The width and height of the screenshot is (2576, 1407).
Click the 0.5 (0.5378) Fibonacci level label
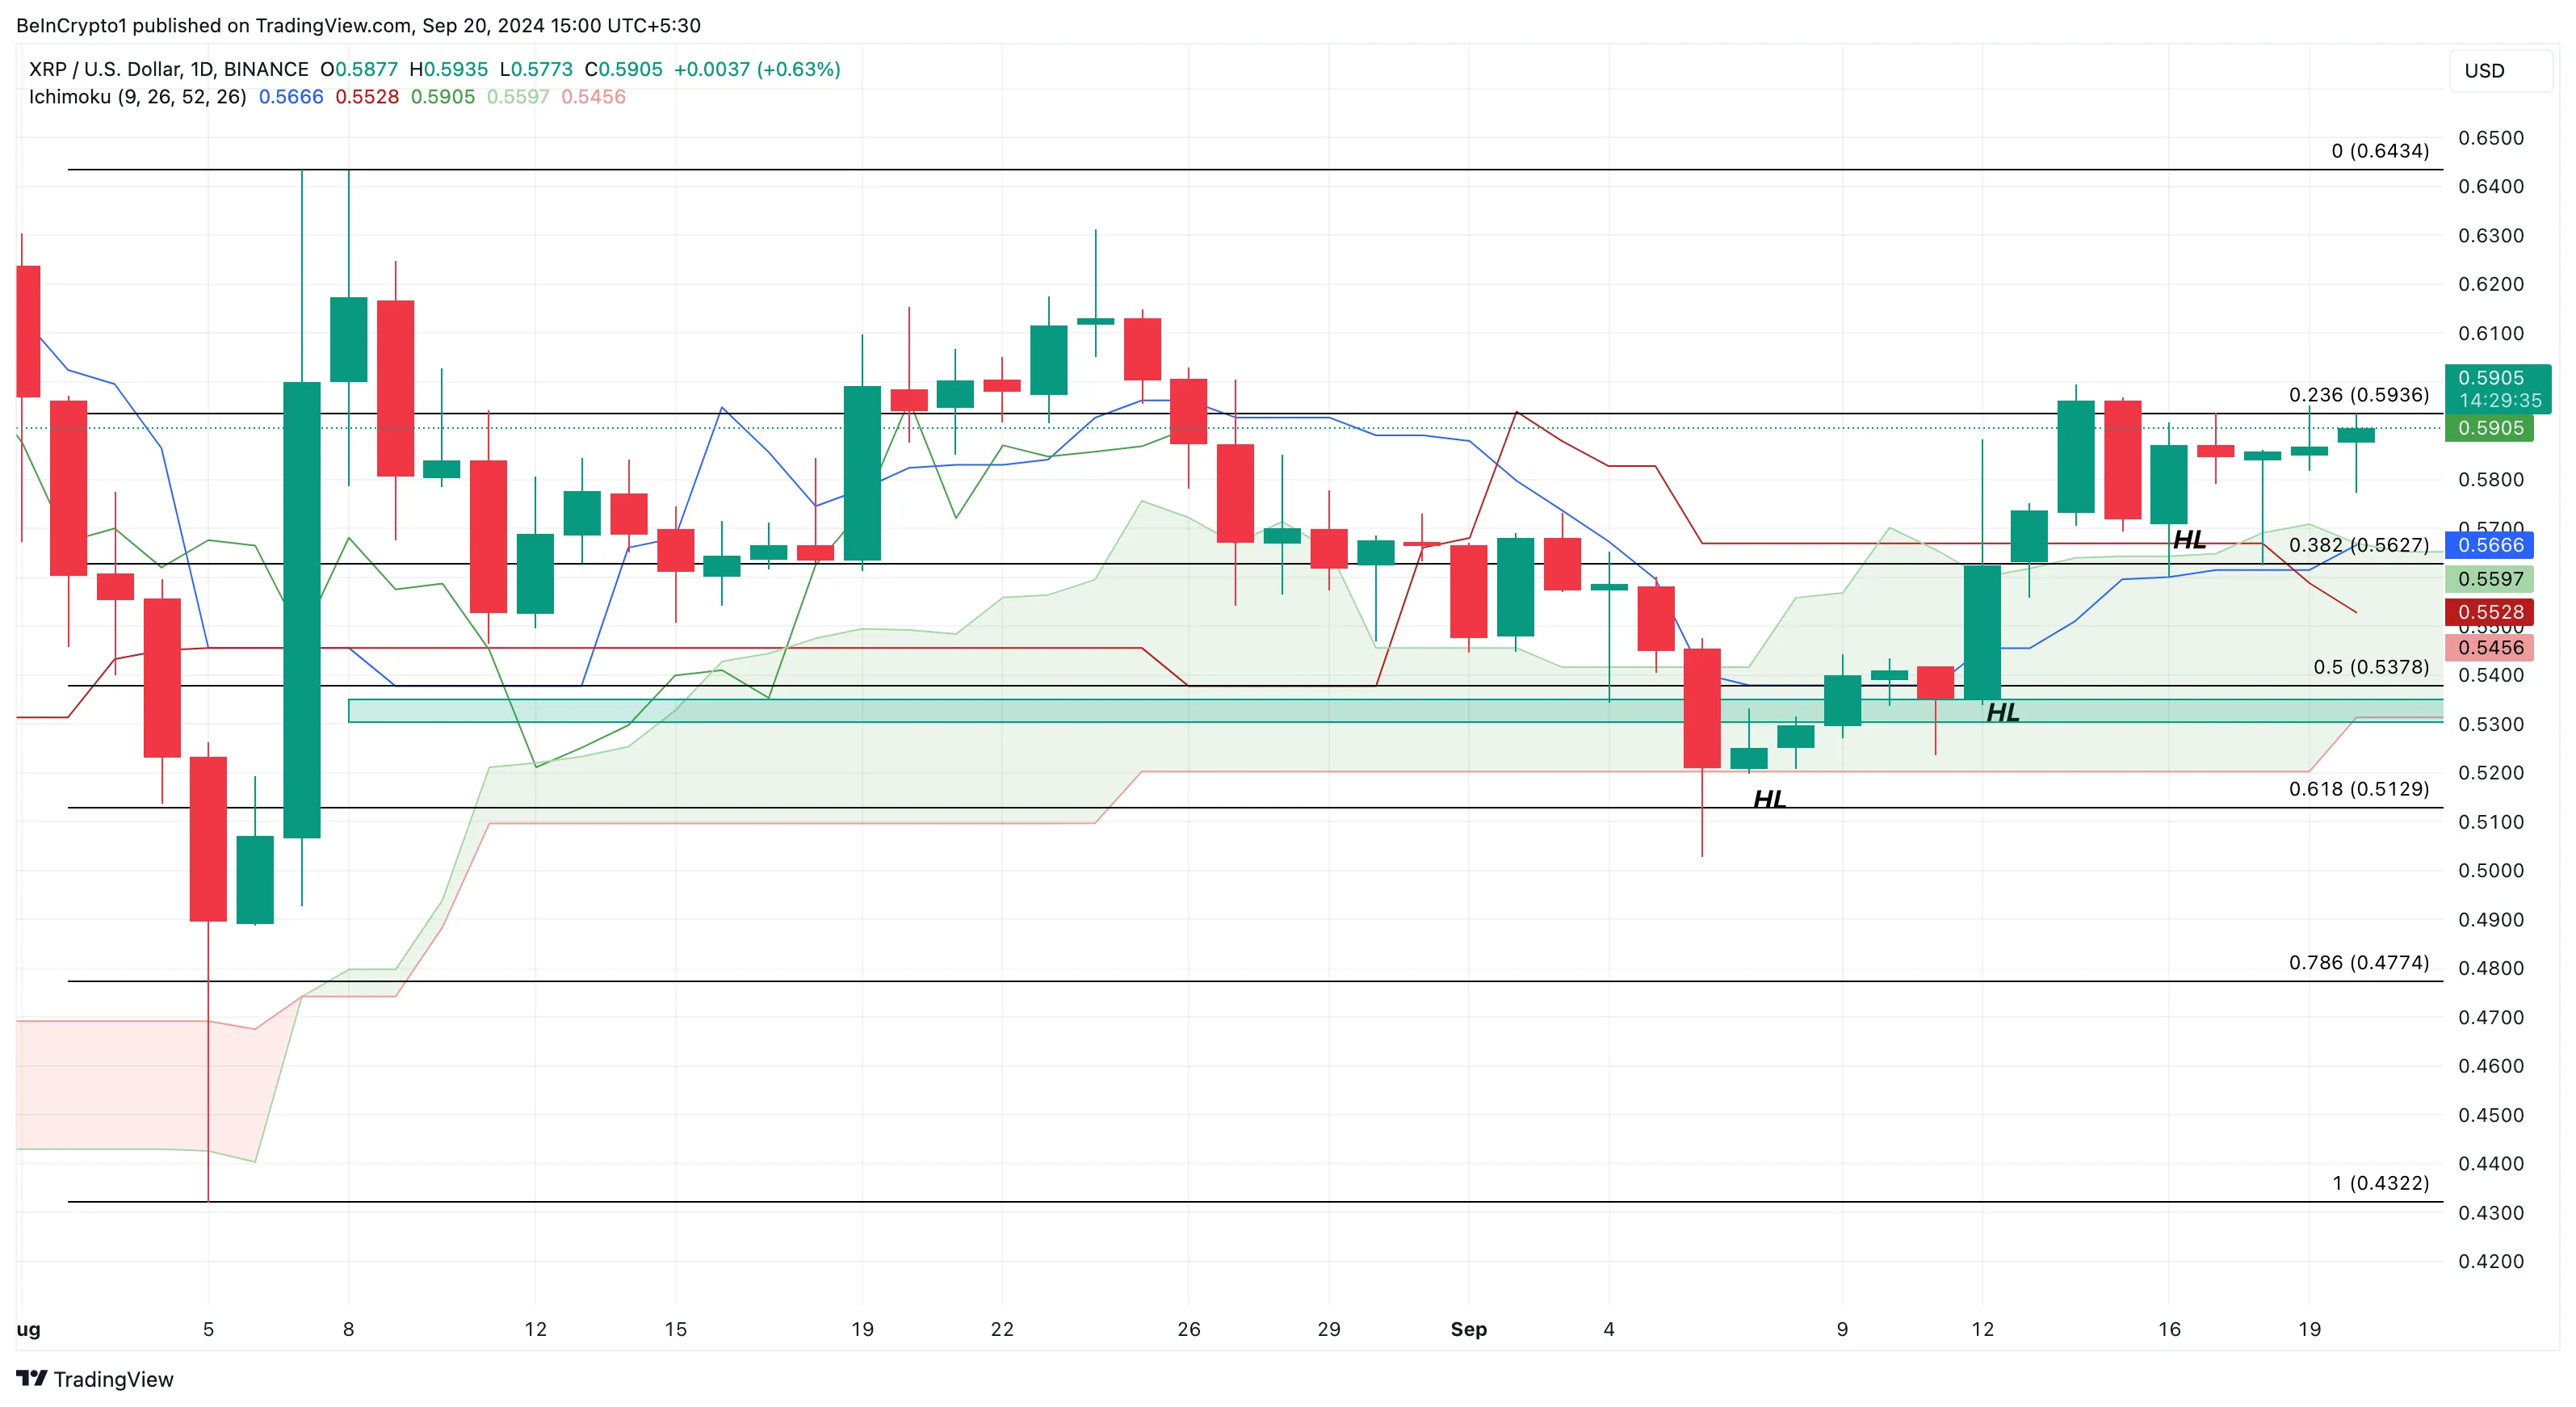point(2370,666)
